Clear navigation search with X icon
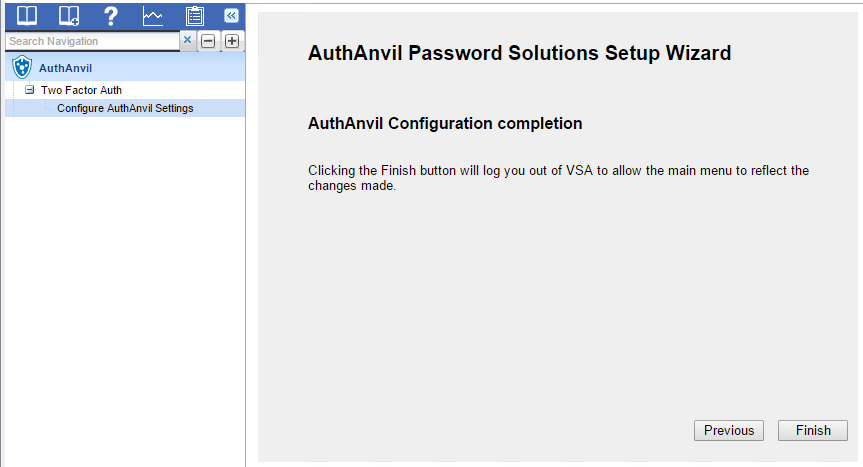Screen dimensions: 863x467 pyautogui.click(x=187, y=40)
